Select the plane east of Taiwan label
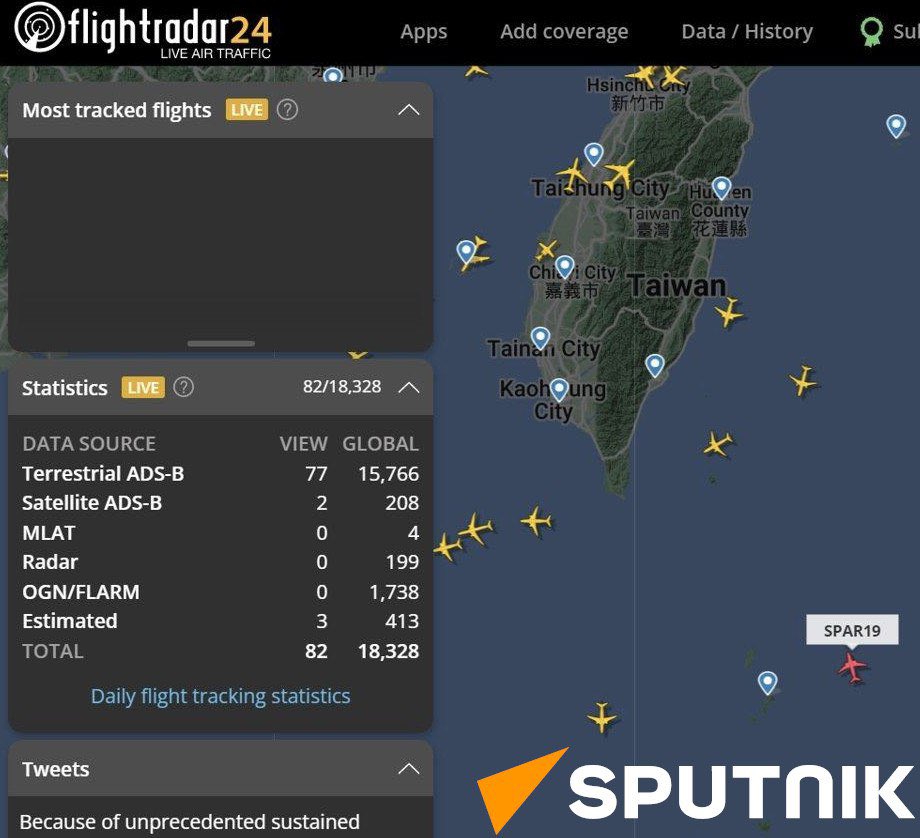This screenshot has height=838, width=920. click(729, 312)
